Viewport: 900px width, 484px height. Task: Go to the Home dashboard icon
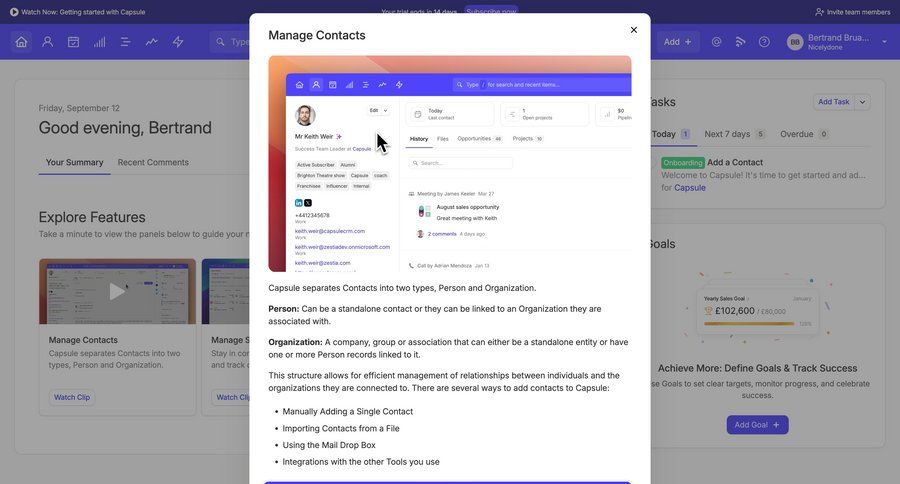[21, 42]
